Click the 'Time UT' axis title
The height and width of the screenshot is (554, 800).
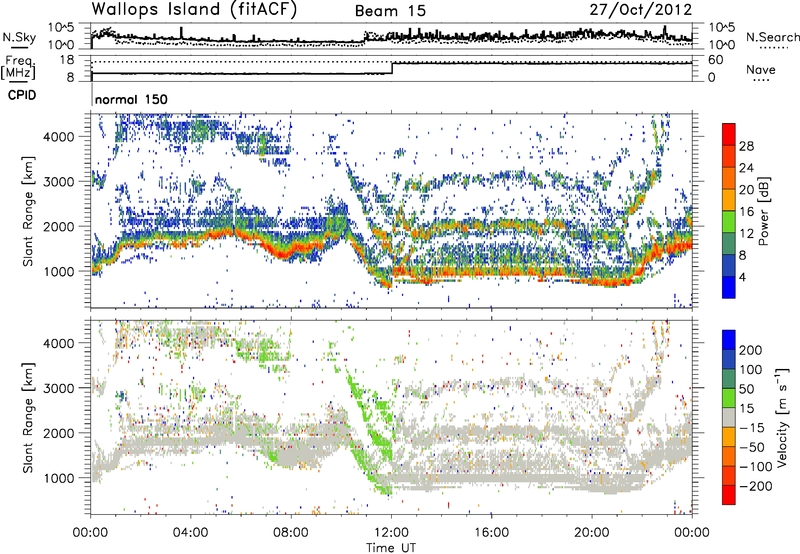tap(391, 547)
